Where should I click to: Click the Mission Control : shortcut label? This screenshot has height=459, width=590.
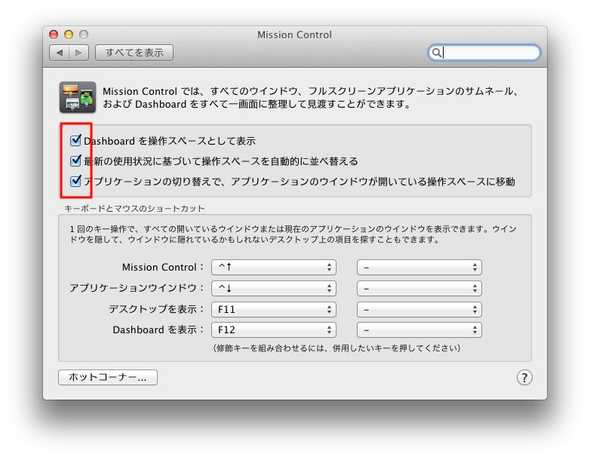click(163, 267)
